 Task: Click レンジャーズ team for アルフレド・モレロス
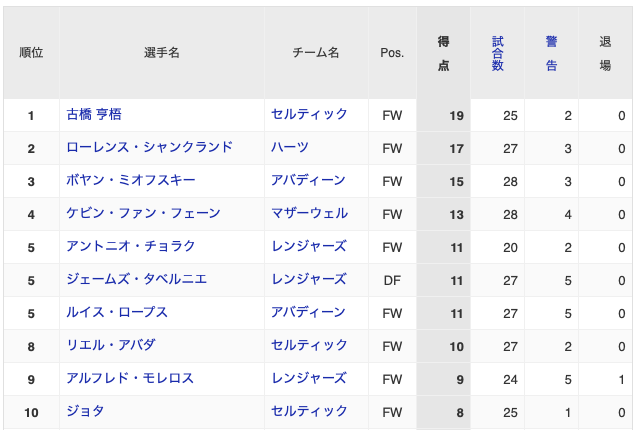pyautogui.click(x=309, y=378)
